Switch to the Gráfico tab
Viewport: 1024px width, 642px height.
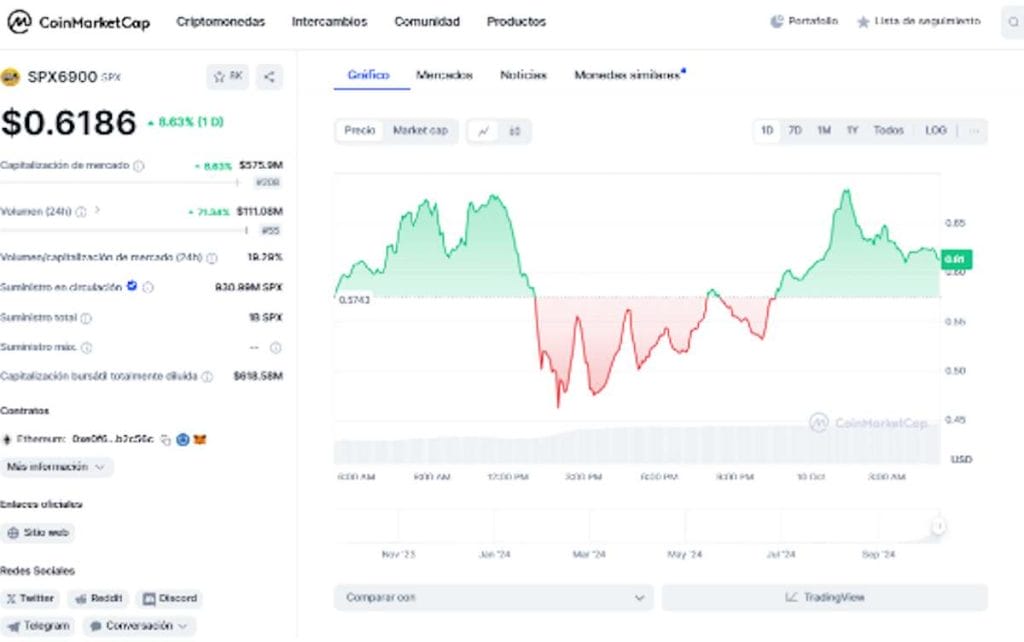click(x=368, y=75)
